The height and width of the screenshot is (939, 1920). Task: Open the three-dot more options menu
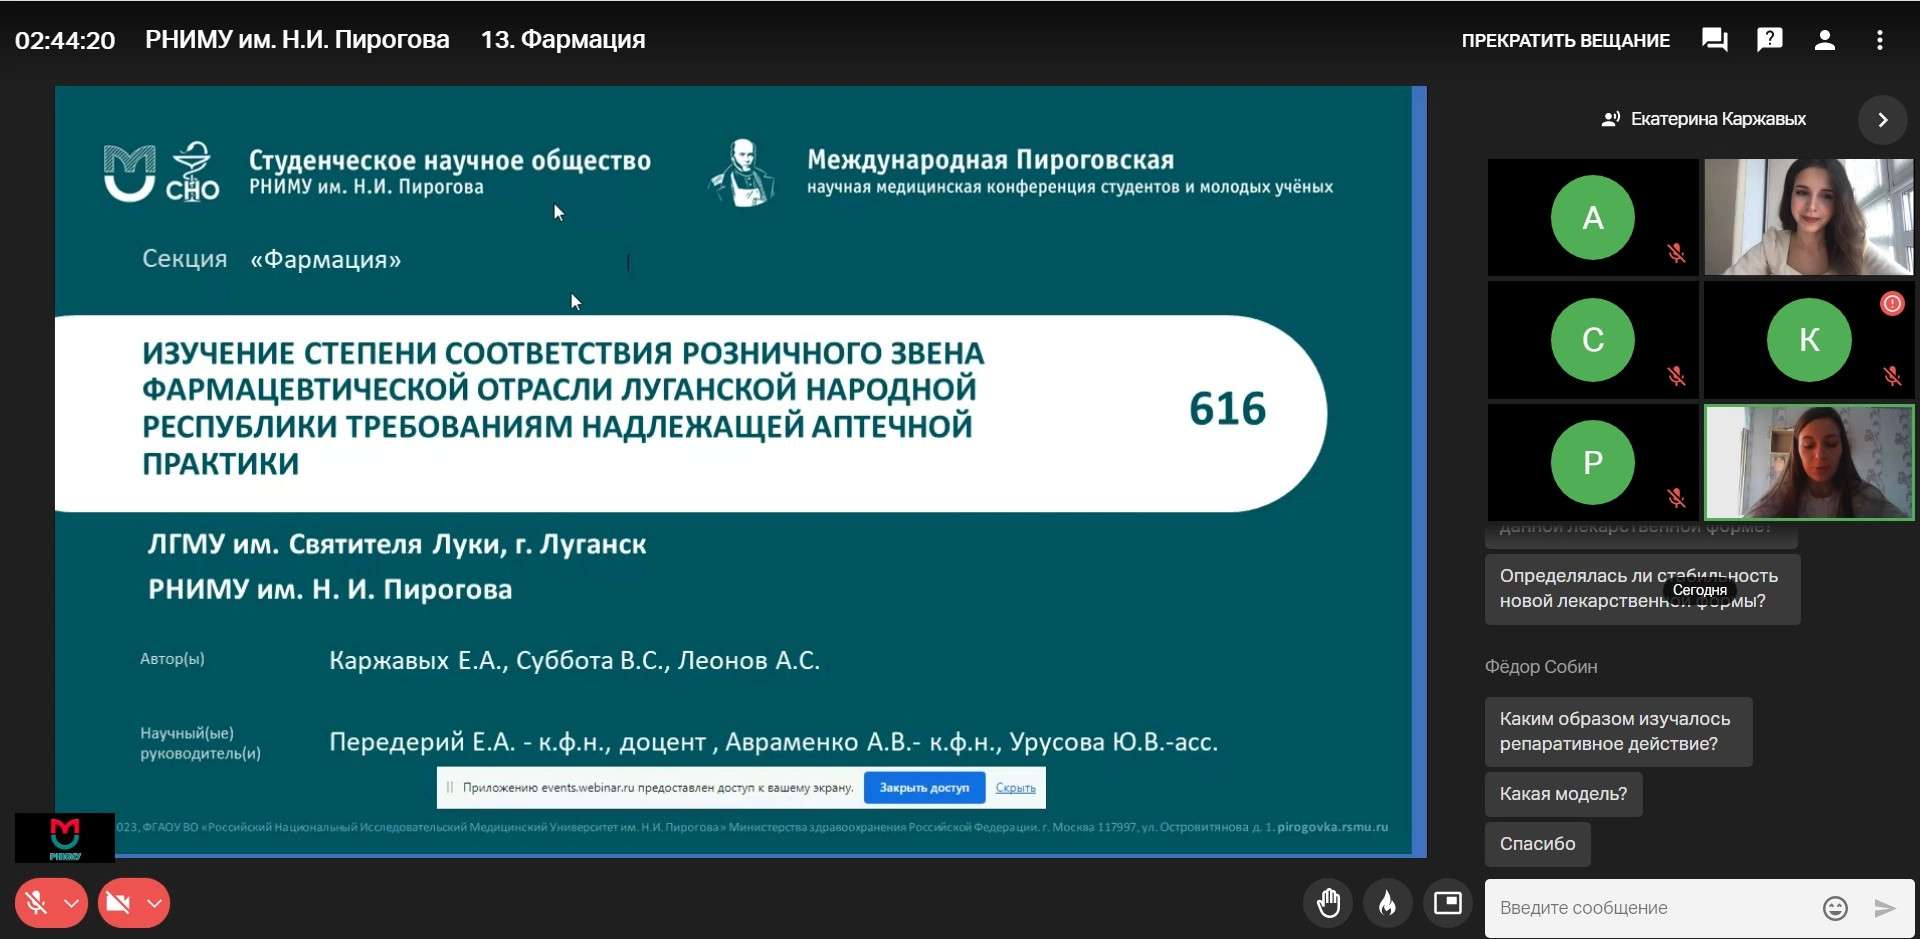1880,40
